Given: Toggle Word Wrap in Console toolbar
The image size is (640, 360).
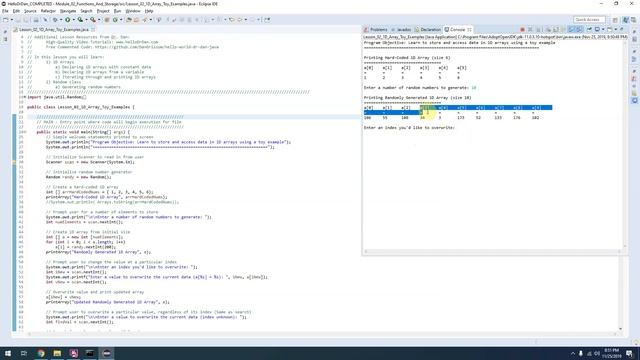Looking at the screenshot, I should point(563,30).
